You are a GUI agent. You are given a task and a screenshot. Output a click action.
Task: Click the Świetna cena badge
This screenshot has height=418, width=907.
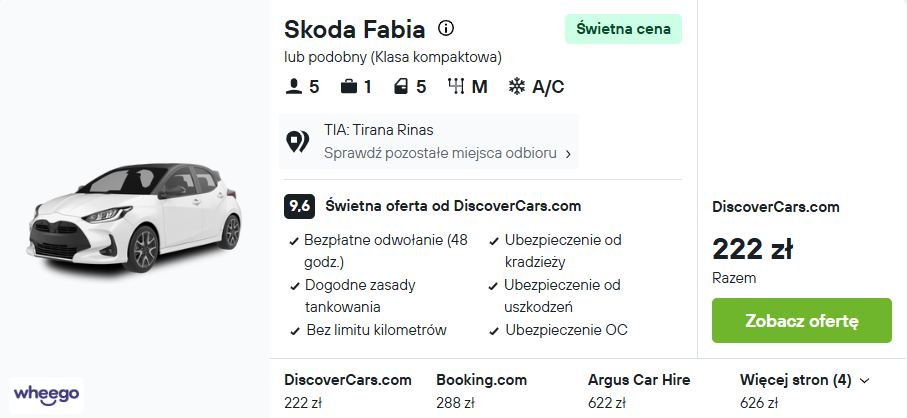pyautogui.click(x=623, y=29)
